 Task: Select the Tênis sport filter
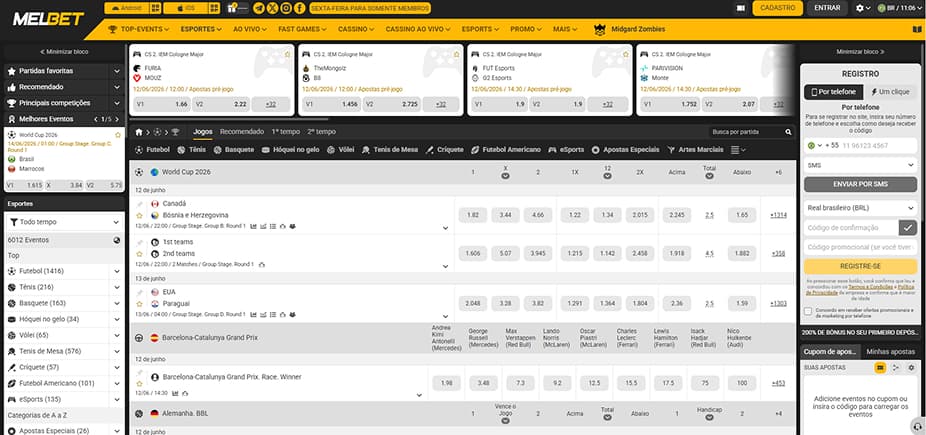tap(191, 150)
